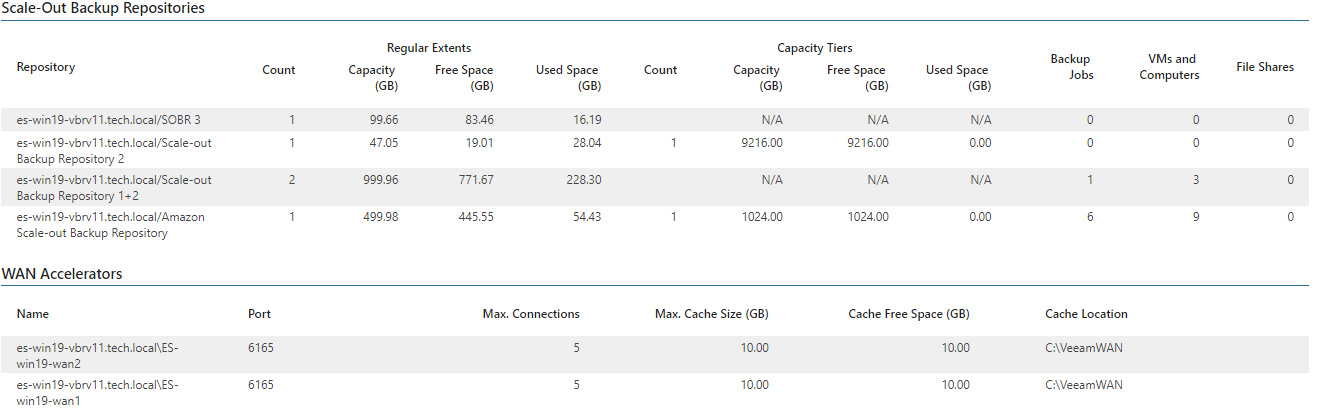Click the WAN Accelerators section title

point(62,273)
